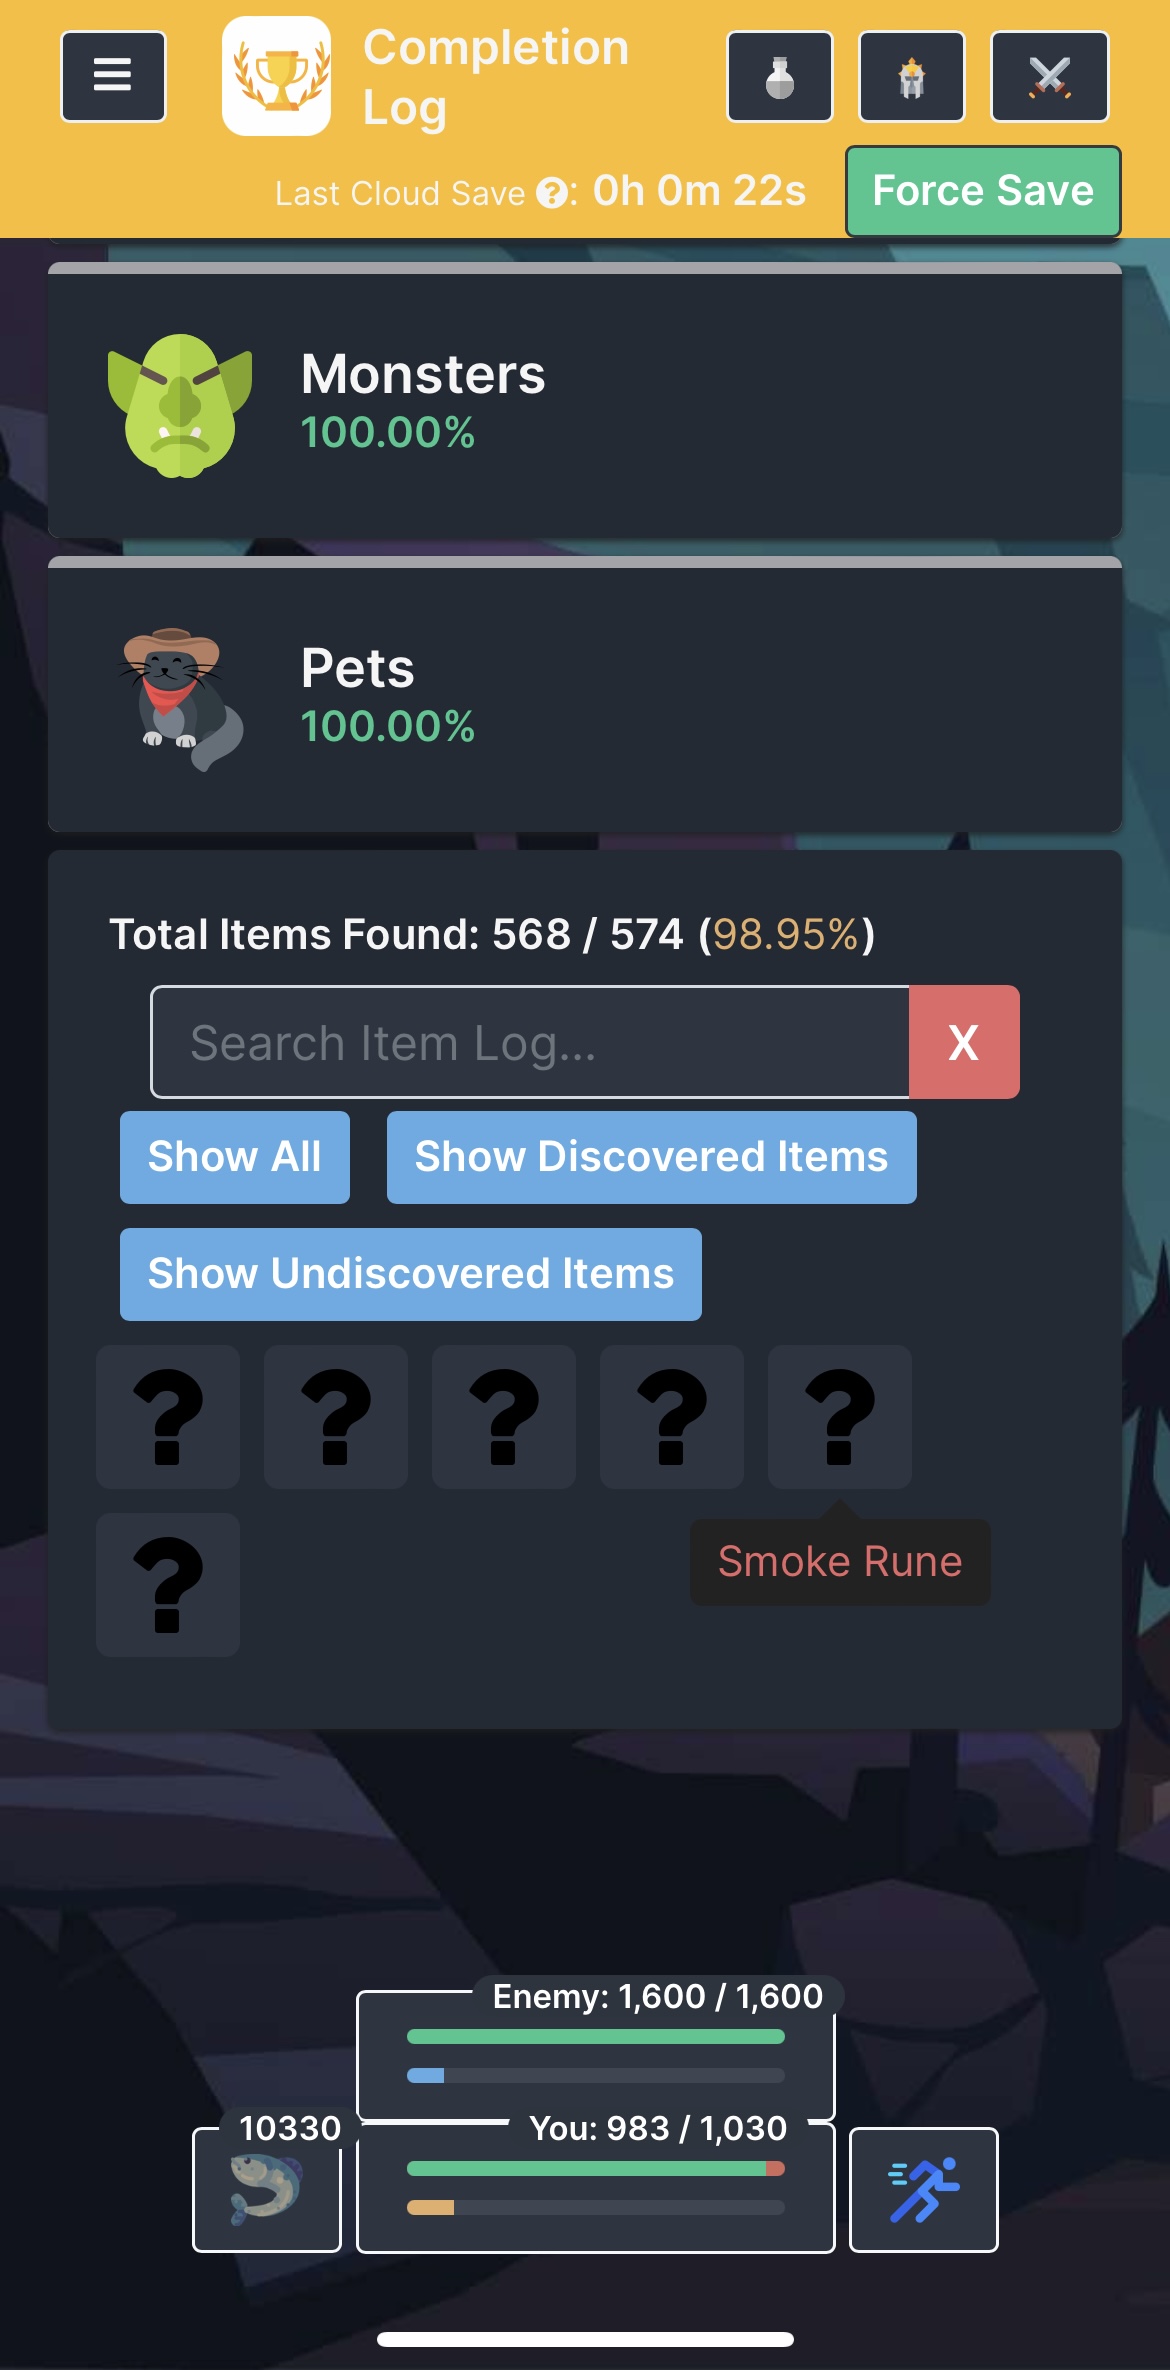
Task: Click the Smoke Rune undiscovered tile
Action: coord(840,1417)
